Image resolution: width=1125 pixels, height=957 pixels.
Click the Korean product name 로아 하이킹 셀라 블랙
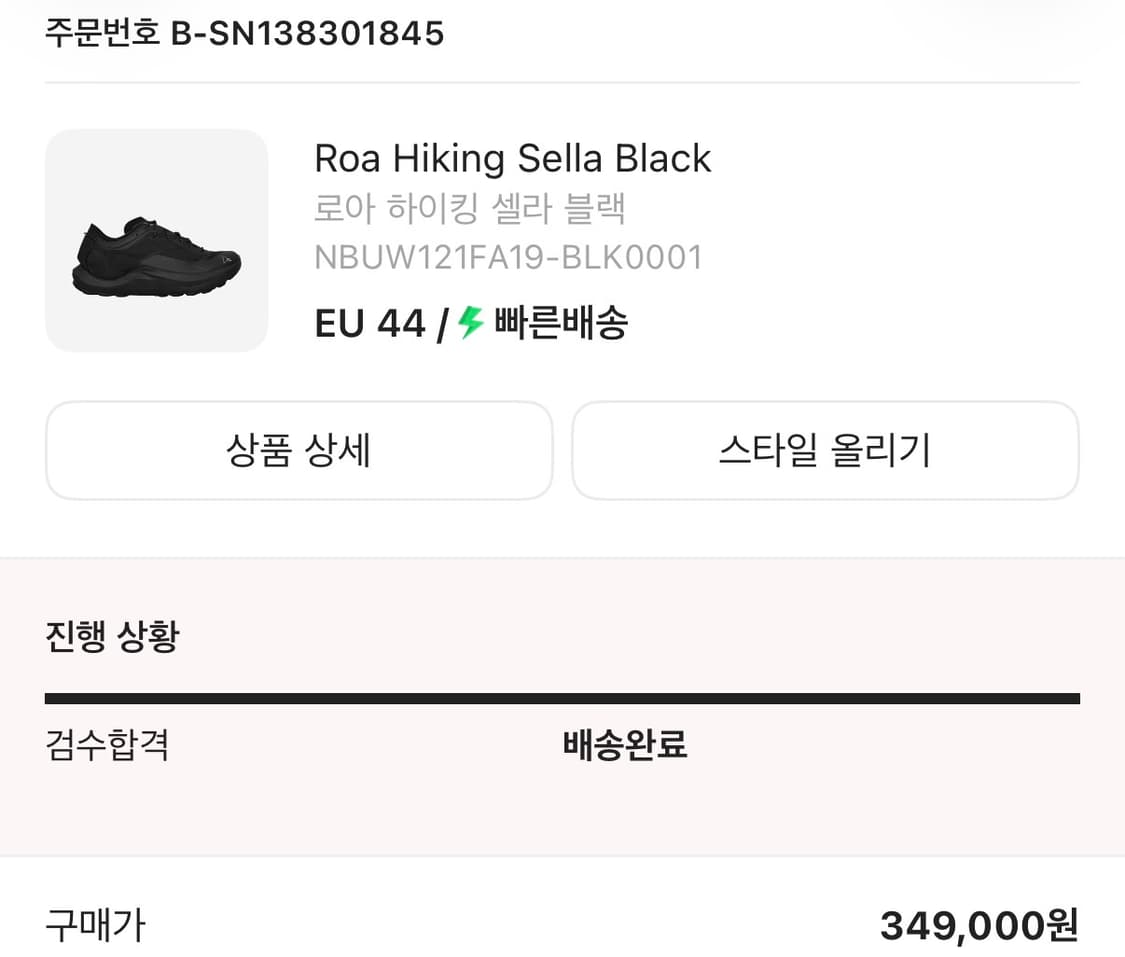[470, 208]
